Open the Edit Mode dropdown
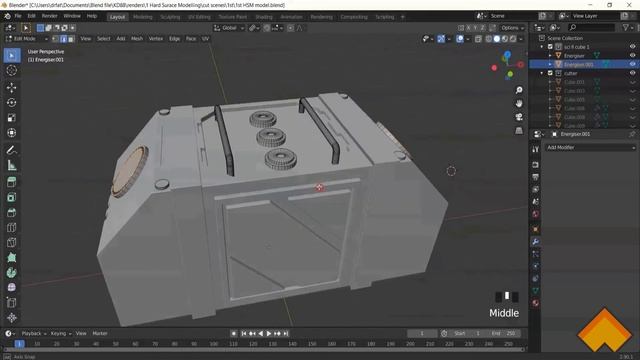 coord(27,39)
